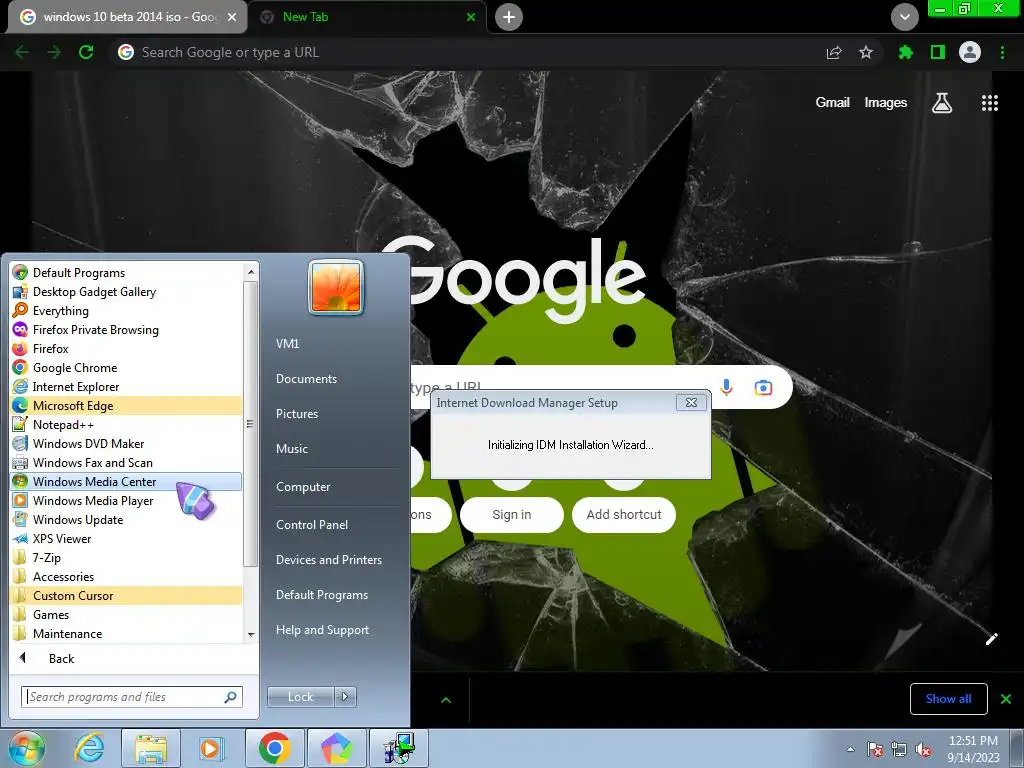The height and width of the screenshot is (768, 1024).
Task: Click Show all in the downloads bar
Action: tap(948, 699)
